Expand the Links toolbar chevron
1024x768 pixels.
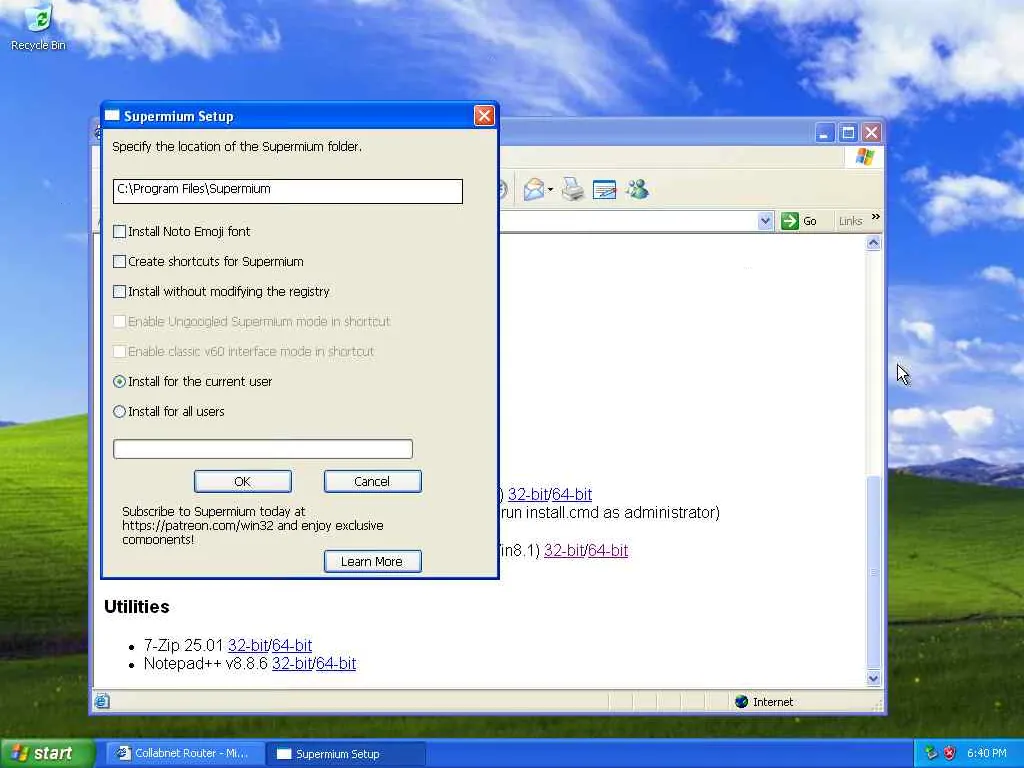876,217
